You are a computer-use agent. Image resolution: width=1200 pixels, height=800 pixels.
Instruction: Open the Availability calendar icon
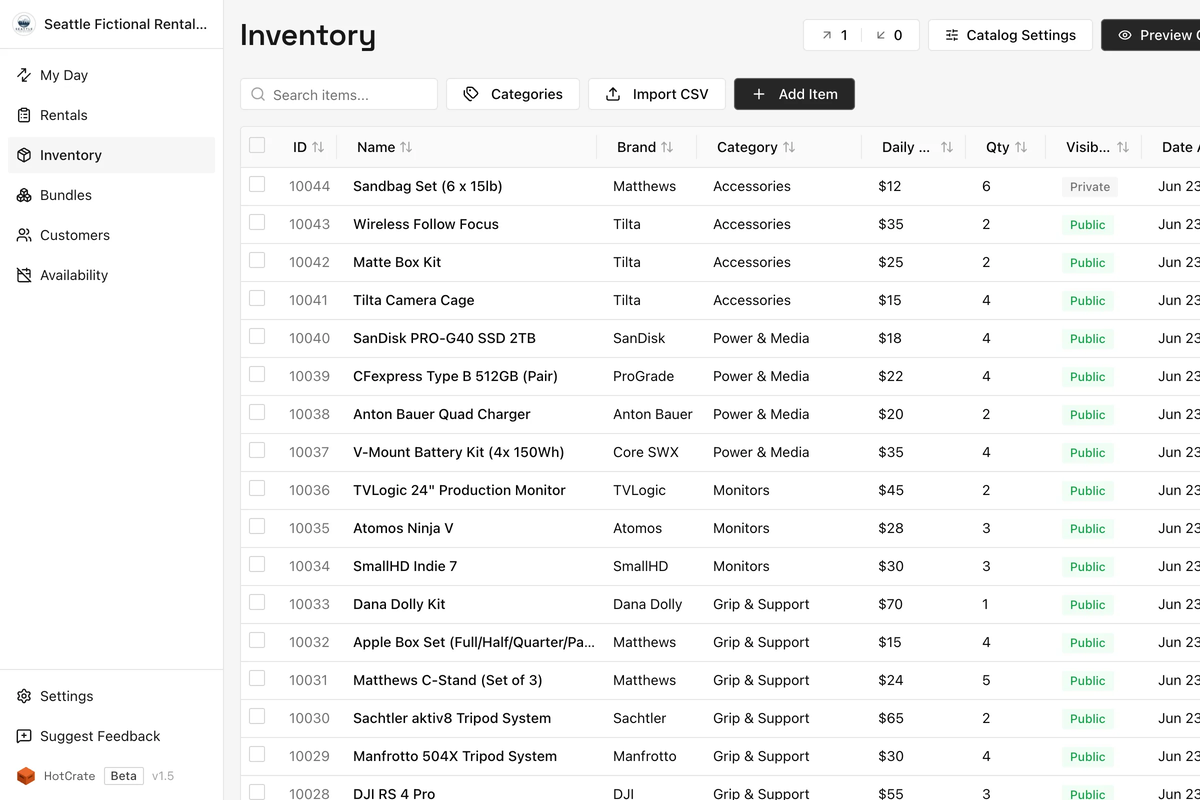coord(24,275)
